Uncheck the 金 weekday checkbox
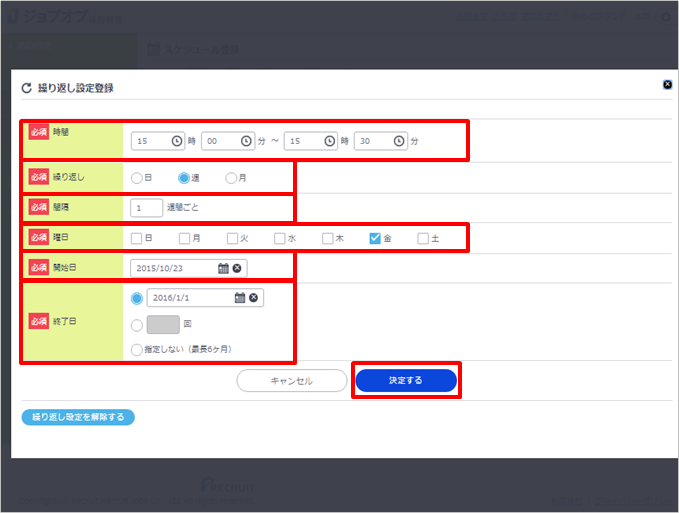 tap(375, 238)
